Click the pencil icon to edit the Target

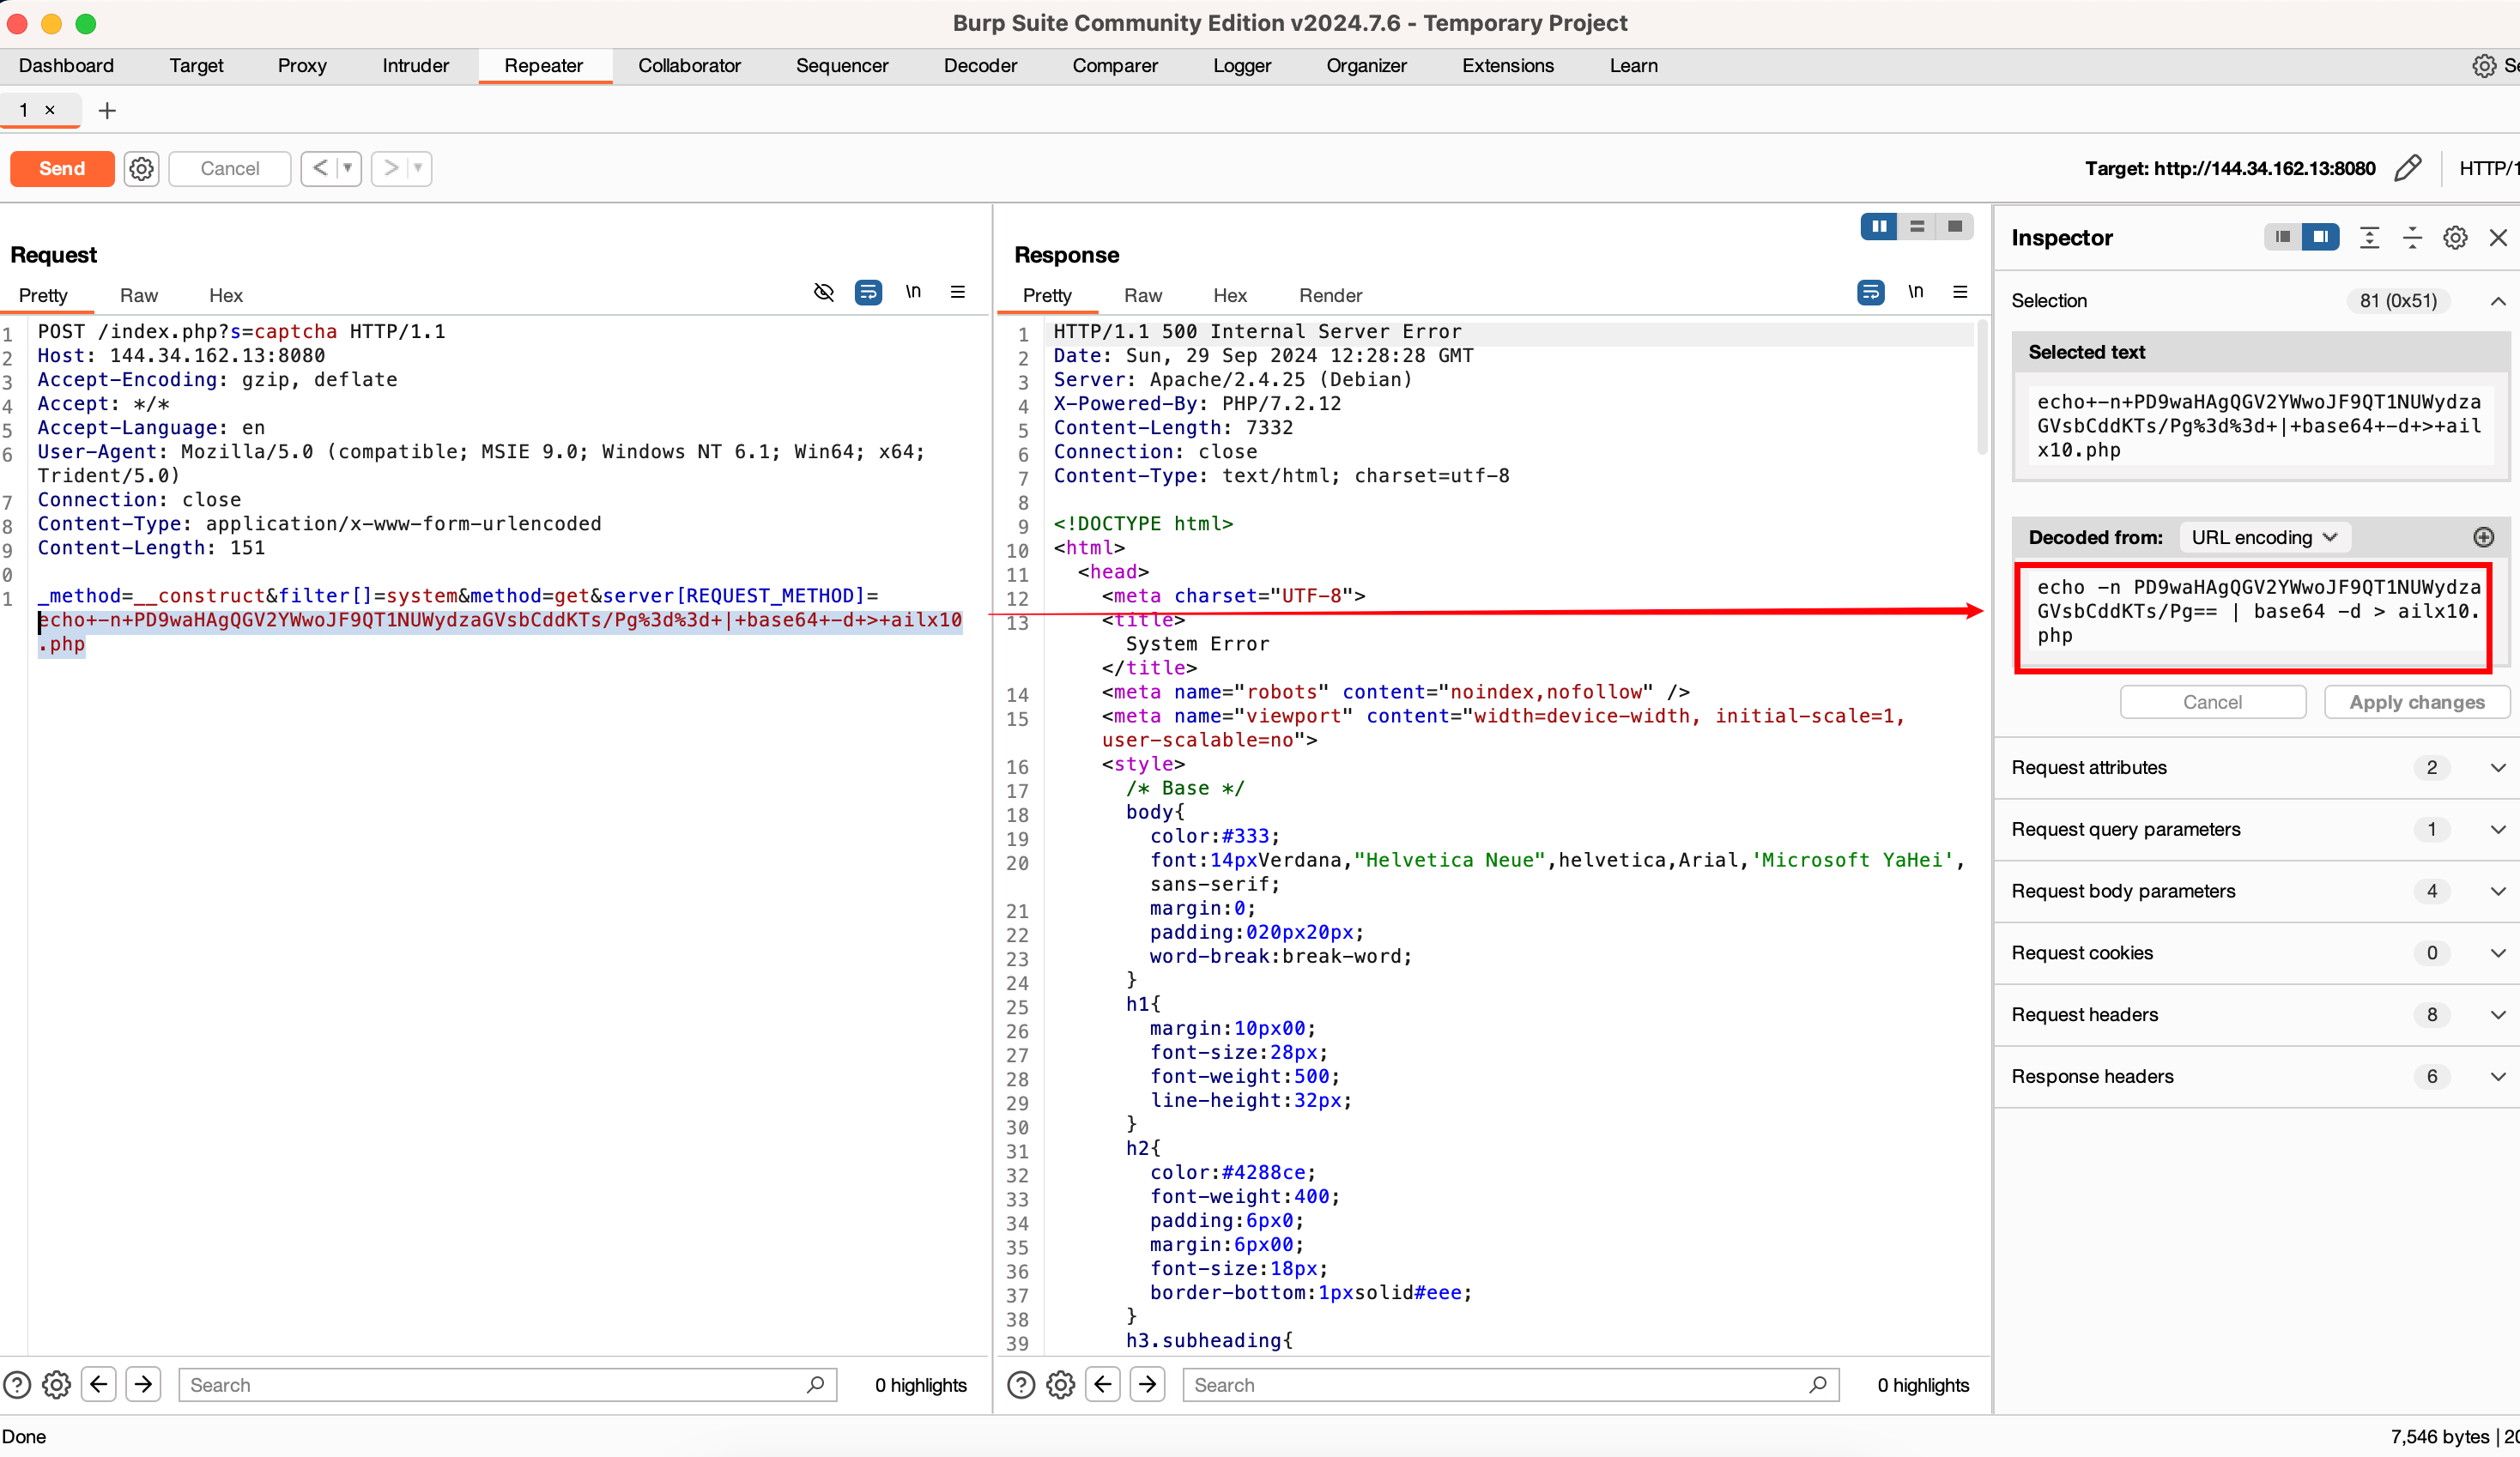[x=2409, y=168]
